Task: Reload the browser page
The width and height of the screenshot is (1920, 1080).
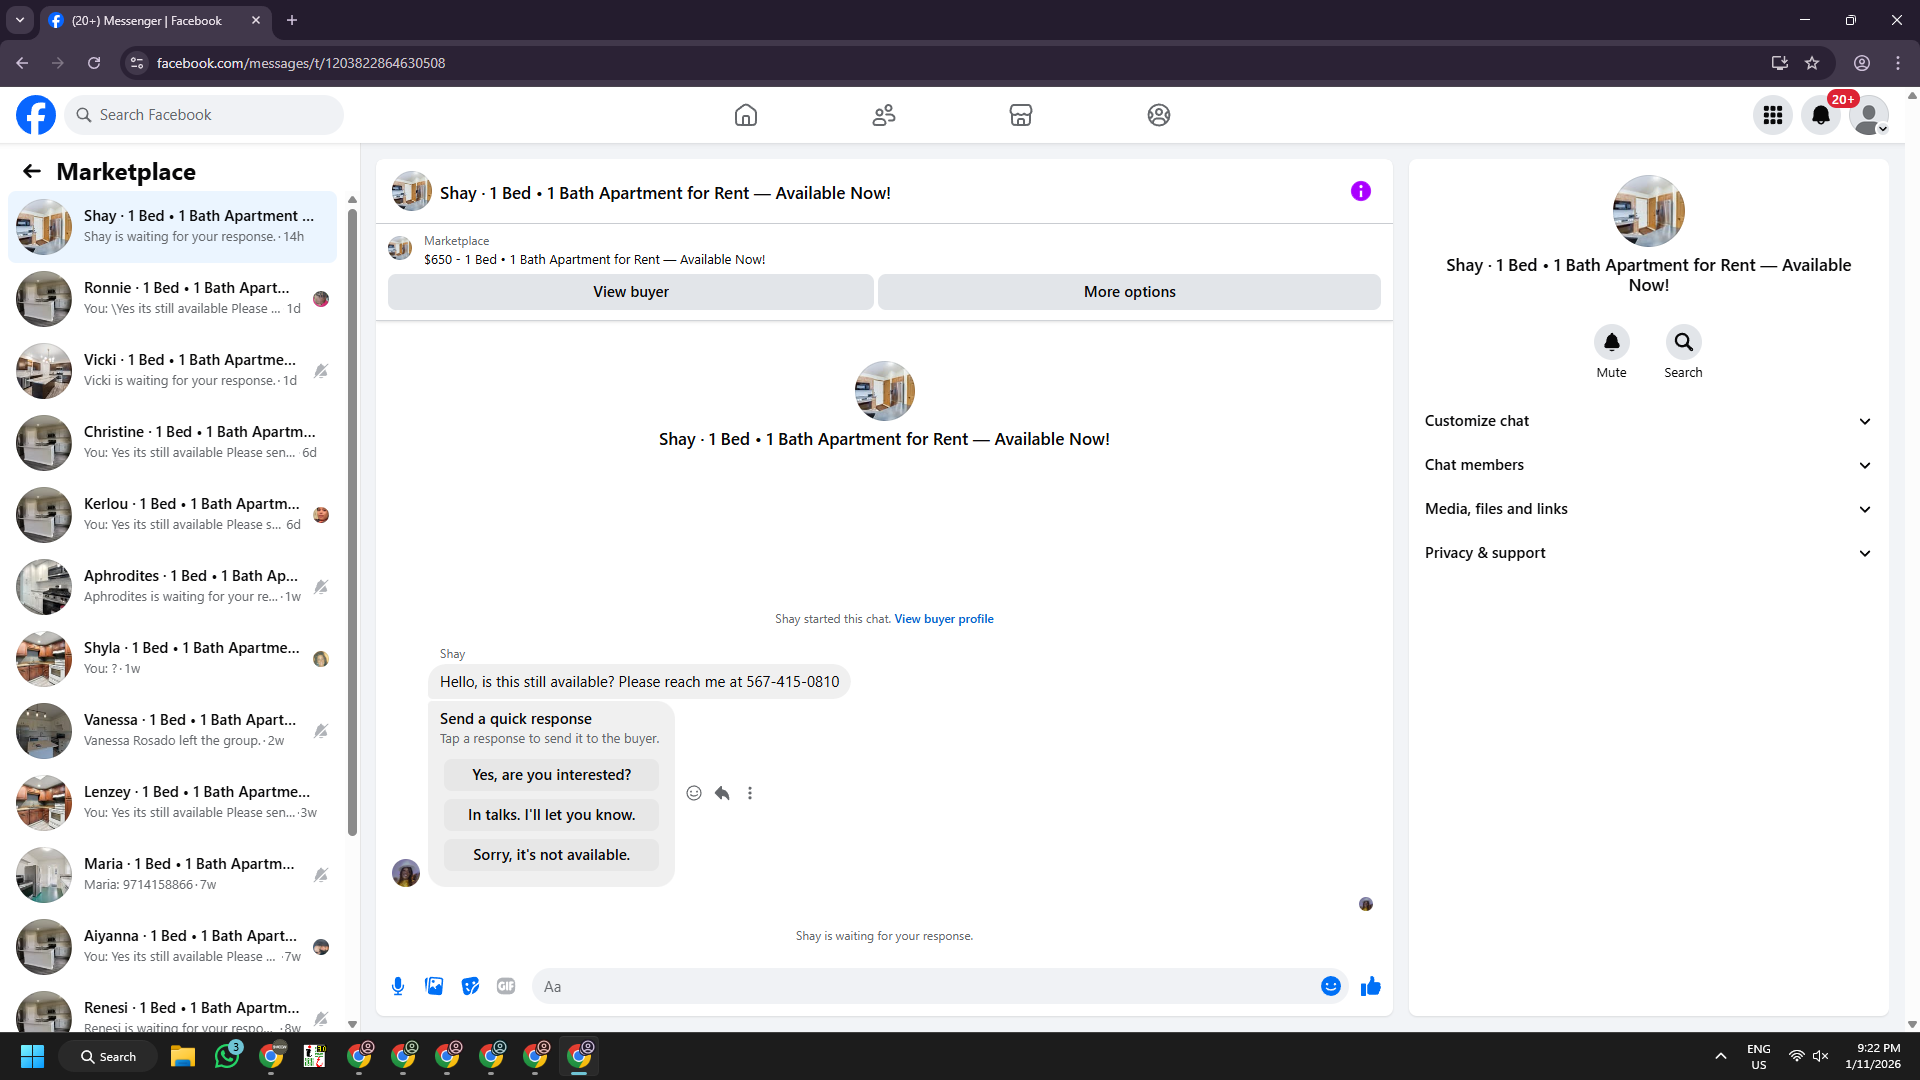Action: click(x=94, y=63)
